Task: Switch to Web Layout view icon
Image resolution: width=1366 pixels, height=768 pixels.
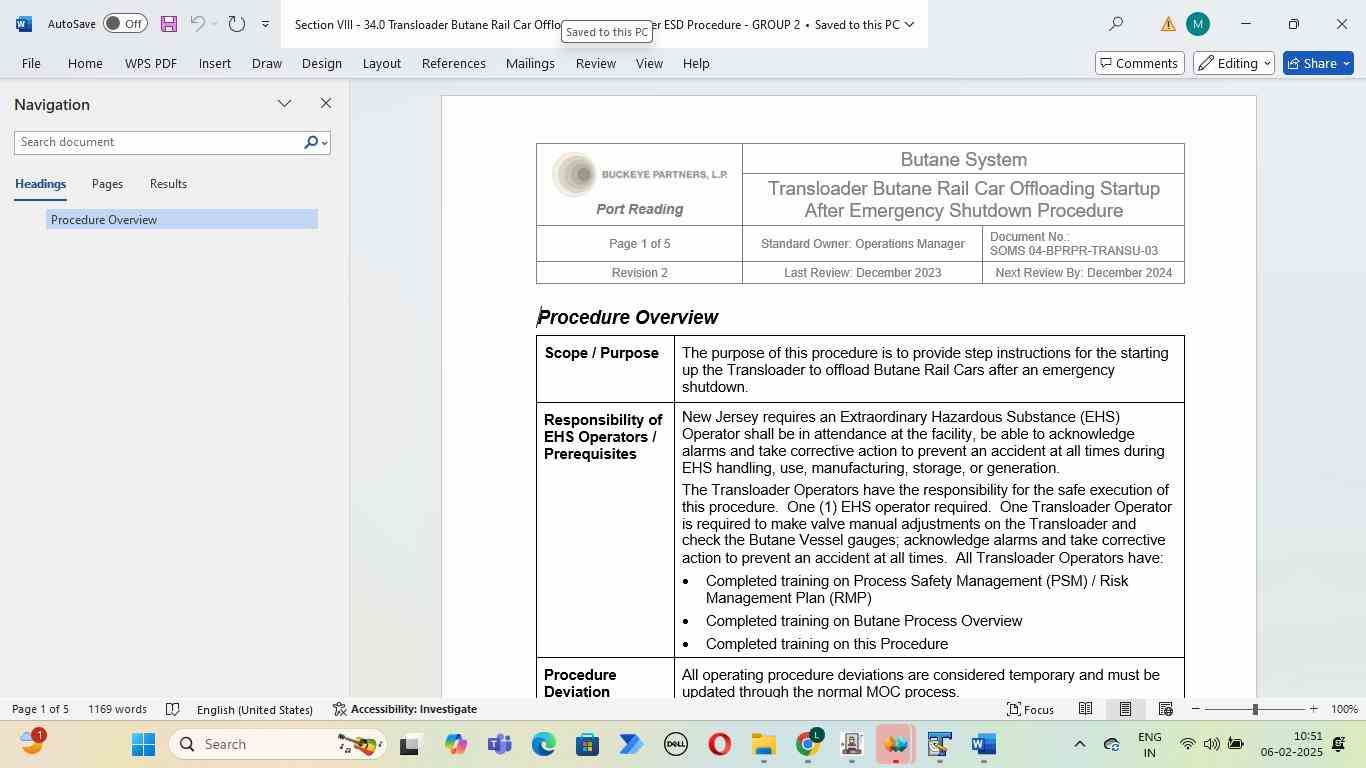Action: tap(1165, 709)
